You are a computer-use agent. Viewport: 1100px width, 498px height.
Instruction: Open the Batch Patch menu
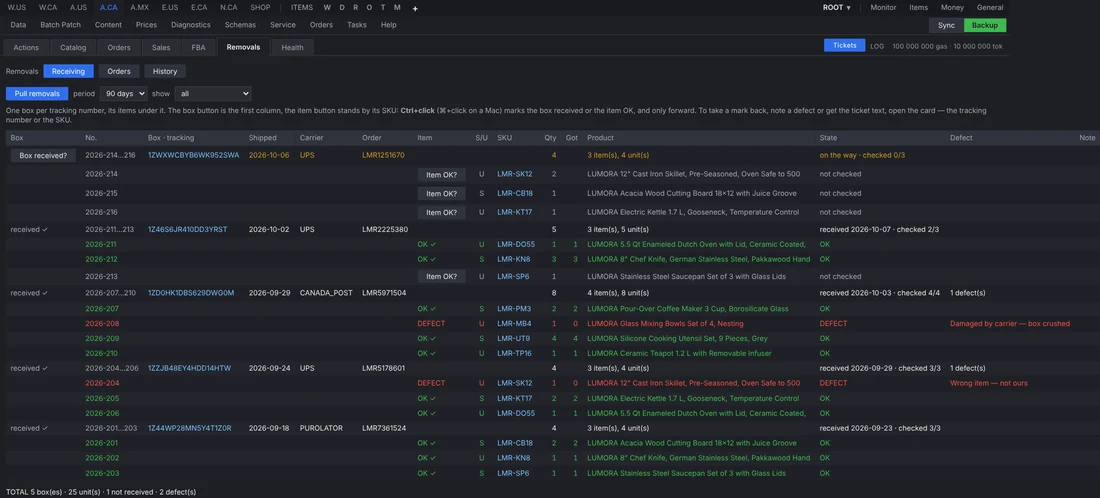[x=60, y=25]
